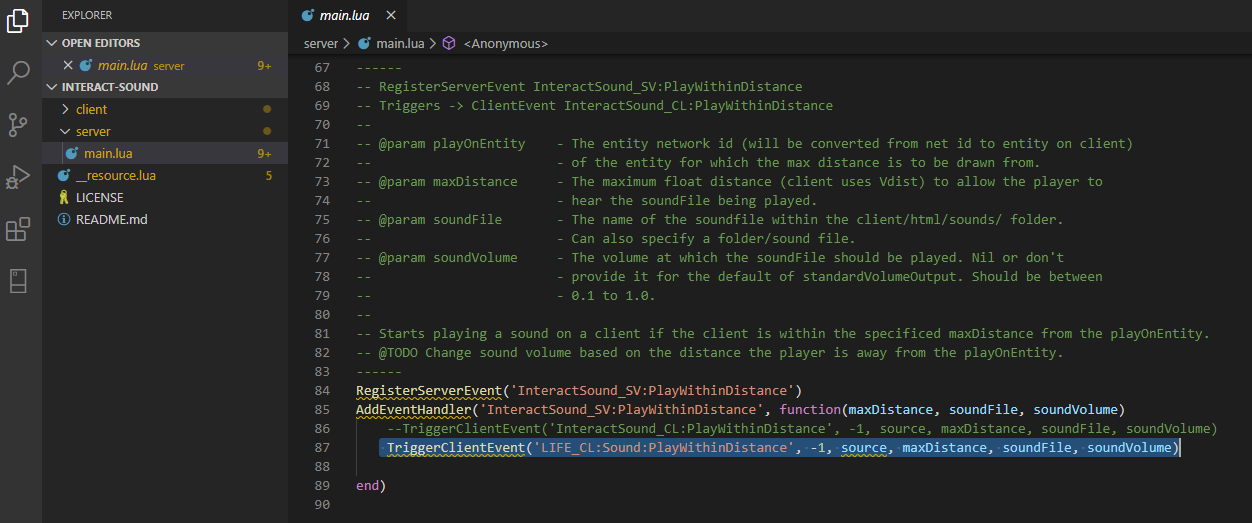The image size is (1252, 523).
Task: Expand the client folder
Action: click(165, 109)
